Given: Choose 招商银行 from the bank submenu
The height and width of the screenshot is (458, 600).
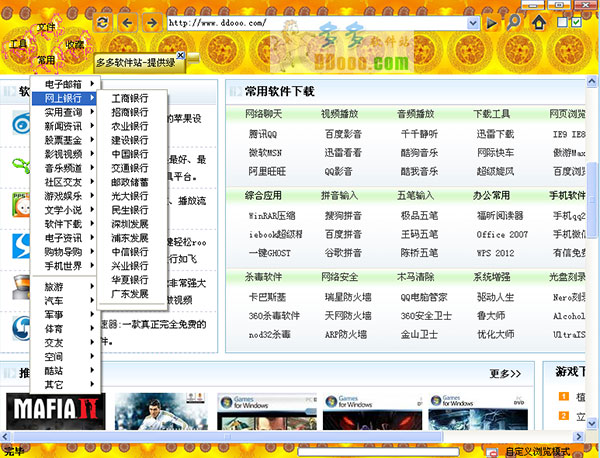Looking at the screenshot, I should tap(130, 112).
